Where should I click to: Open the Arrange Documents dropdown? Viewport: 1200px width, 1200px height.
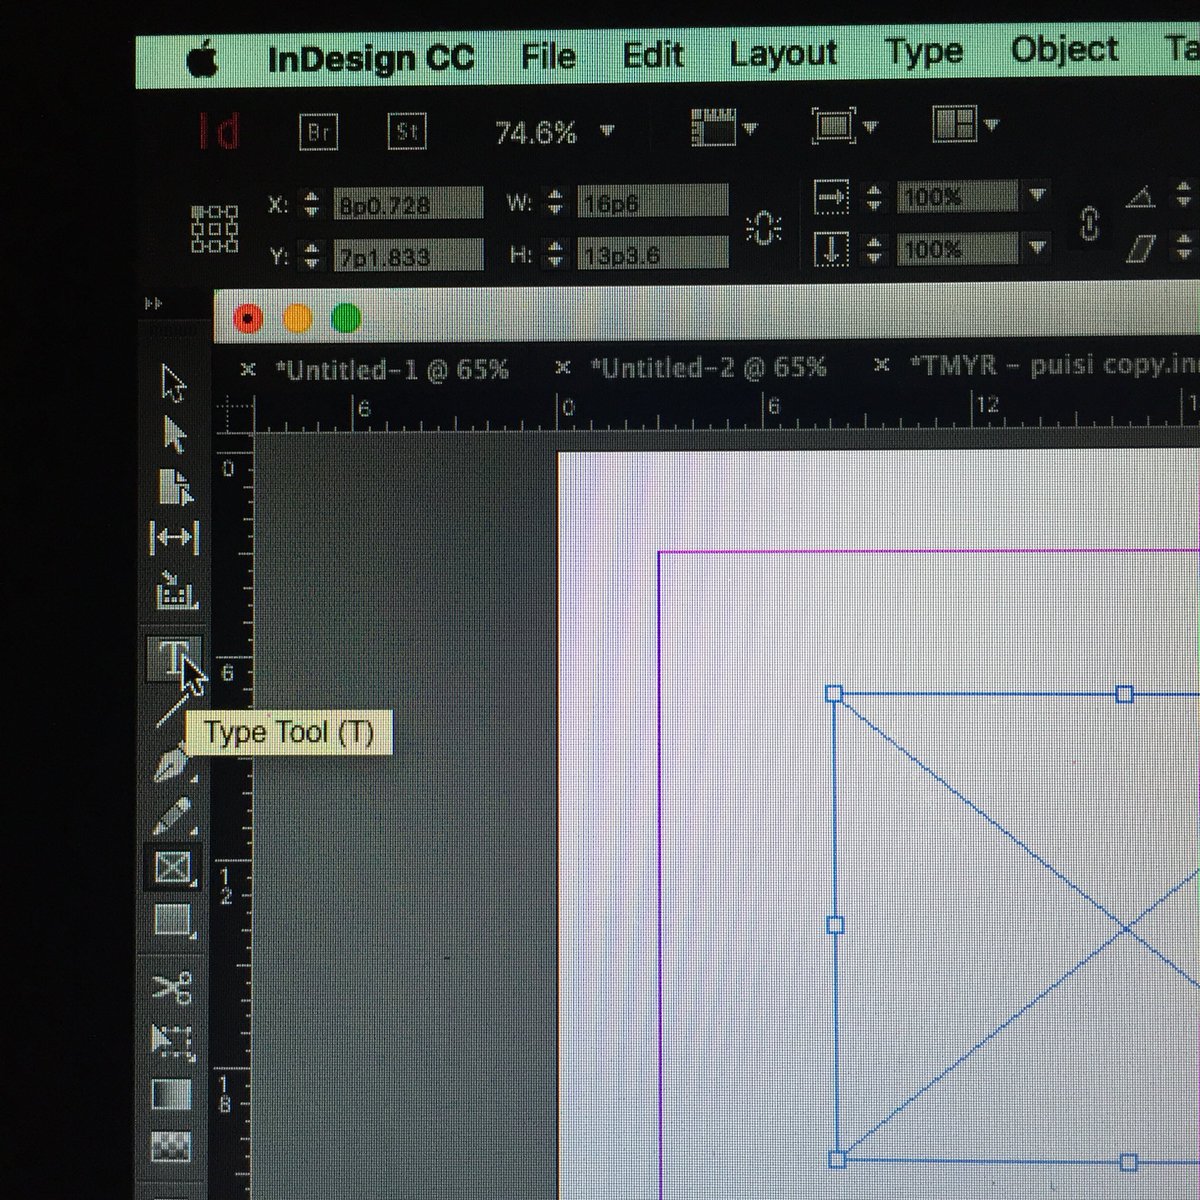point(965,125)
